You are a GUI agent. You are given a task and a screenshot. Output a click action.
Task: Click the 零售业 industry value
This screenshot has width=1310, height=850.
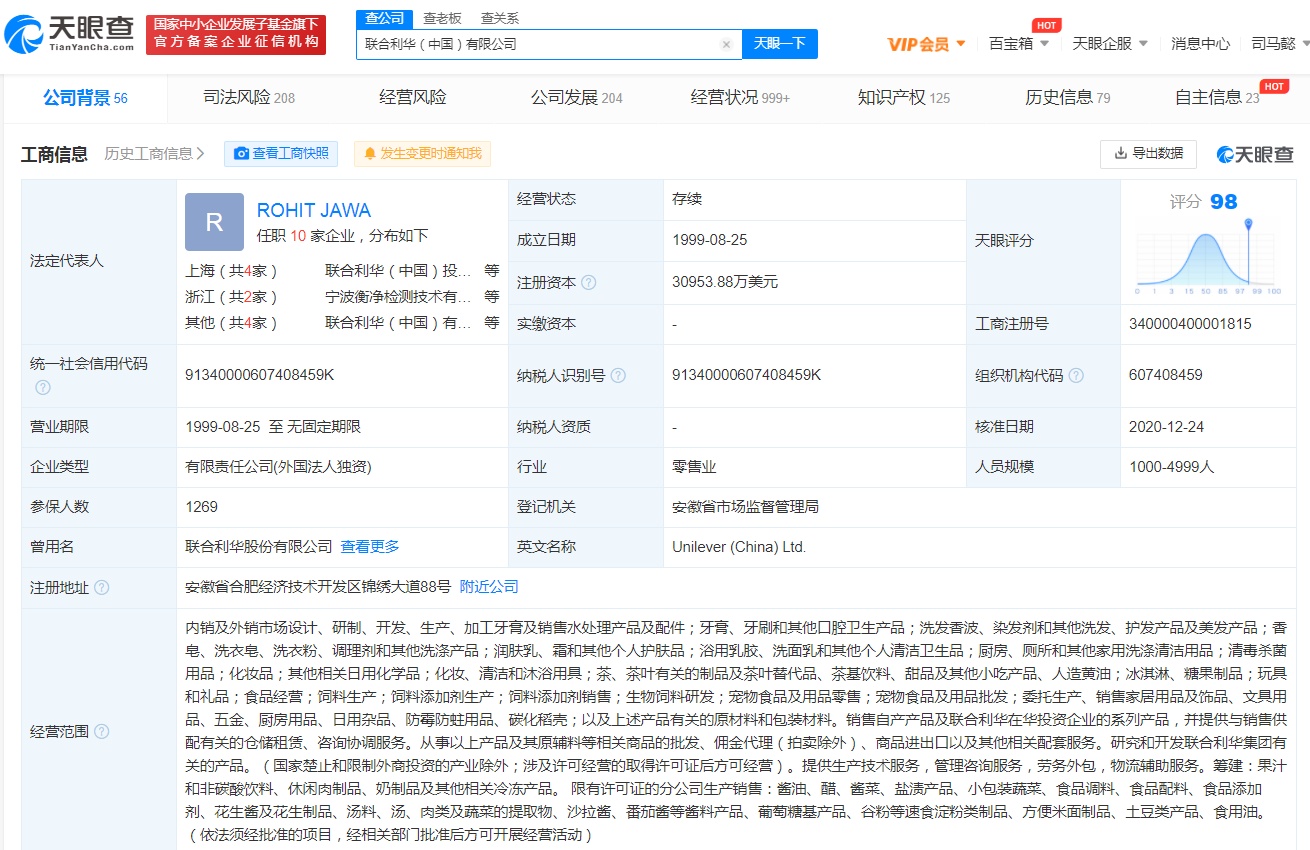(x=694, y=466)
